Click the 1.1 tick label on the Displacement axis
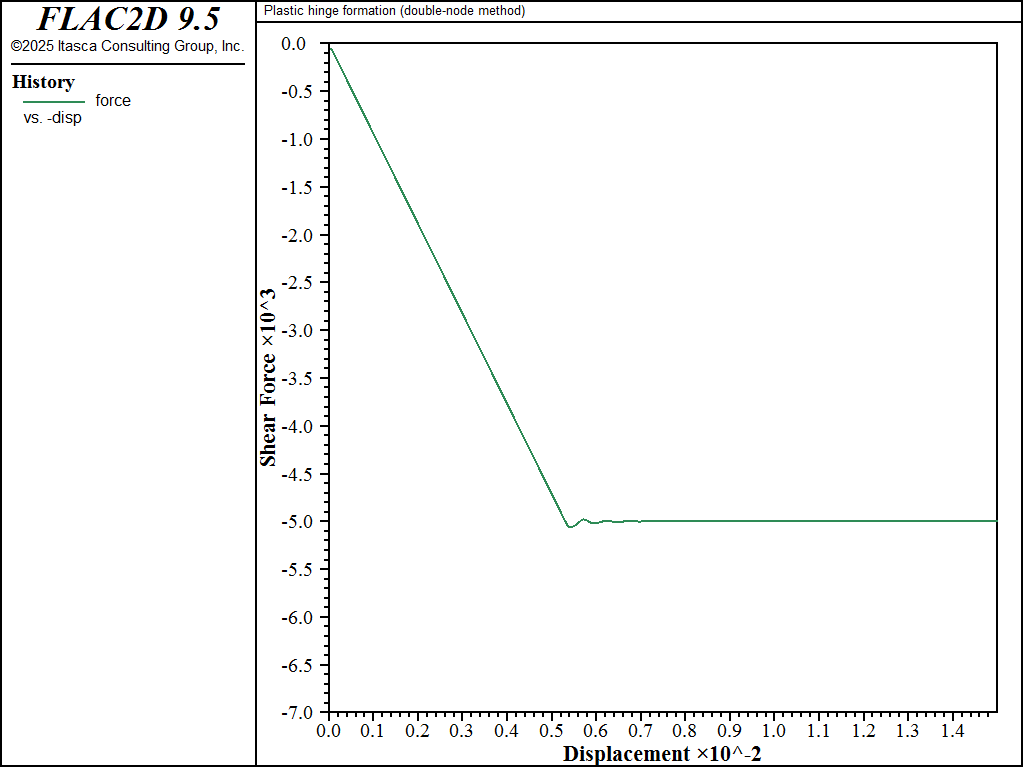 (818, 731)
